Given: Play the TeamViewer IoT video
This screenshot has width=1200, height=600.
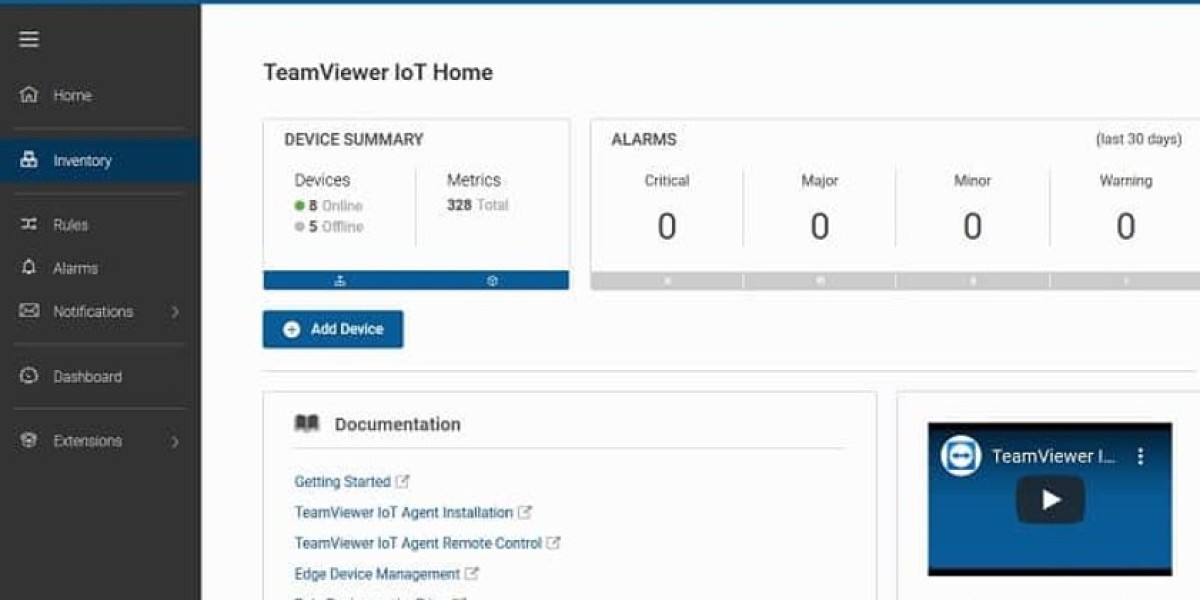Looking at the screenshot, I should coord(1050,499).
